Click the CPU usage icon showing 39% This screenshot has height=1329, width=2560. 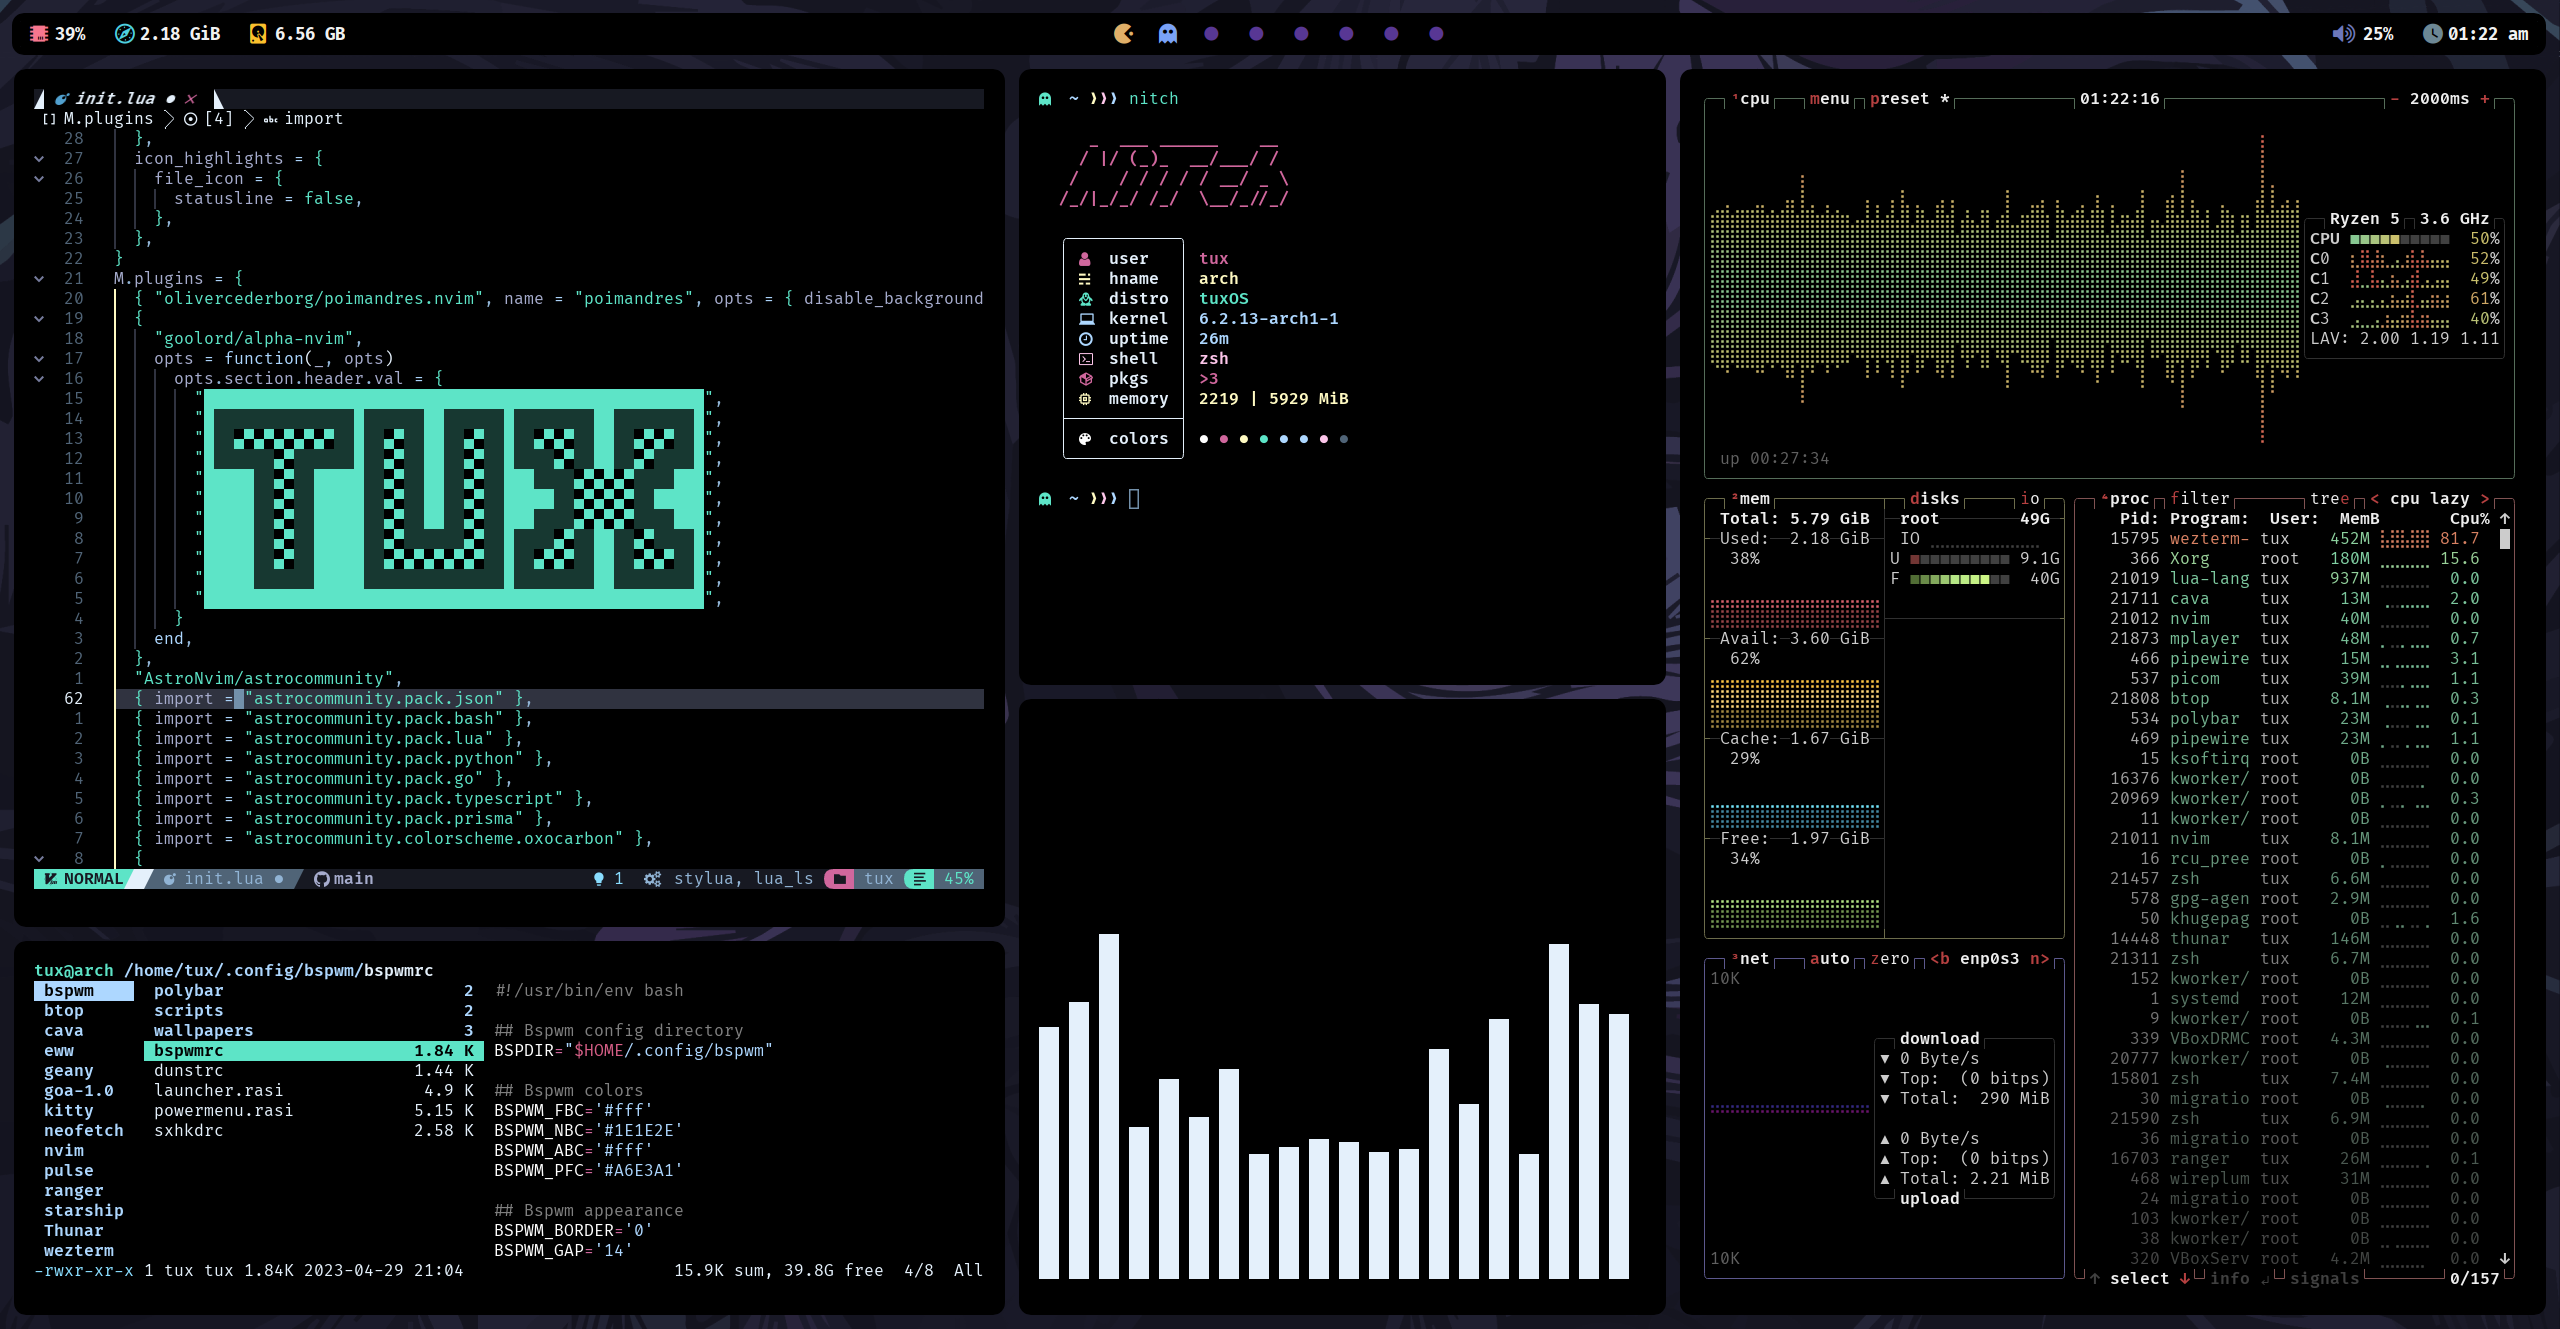(39, 34)
